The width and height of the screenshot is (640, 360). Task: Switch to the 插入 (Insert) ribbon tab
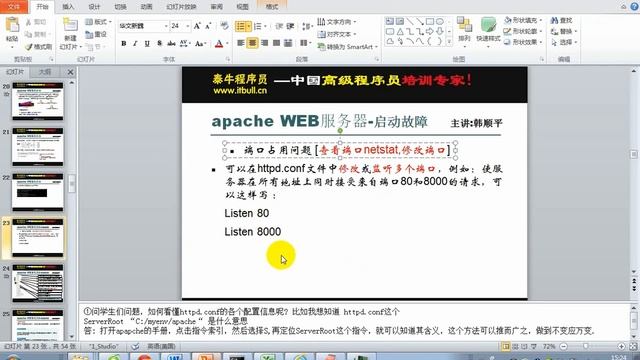click(68, 7)
